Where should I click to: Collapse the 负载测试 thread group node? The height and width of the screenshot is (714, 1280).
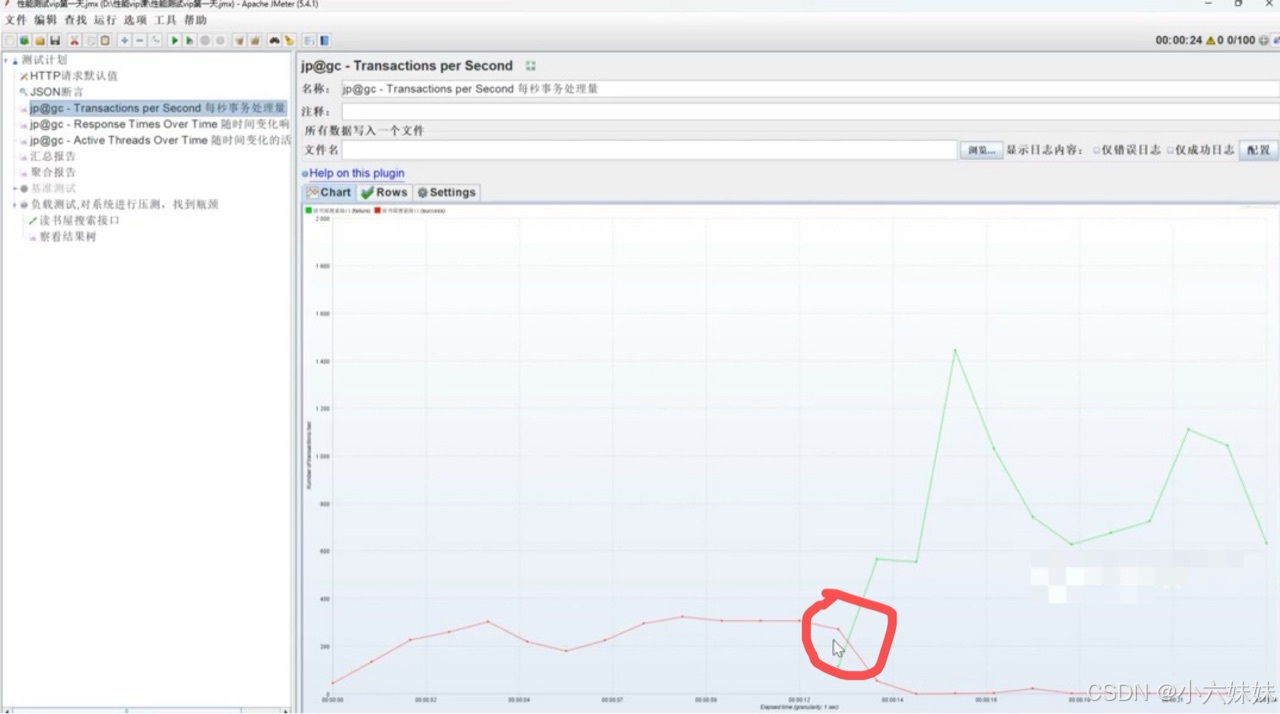coord(15,204)
